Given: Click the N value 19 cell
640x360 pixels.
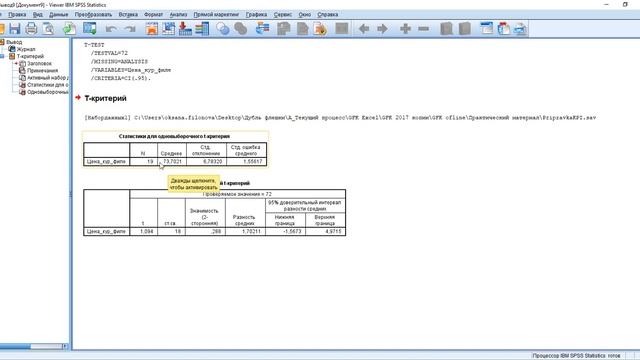Looking at the screenshot, I should click(x=143, y=162).
